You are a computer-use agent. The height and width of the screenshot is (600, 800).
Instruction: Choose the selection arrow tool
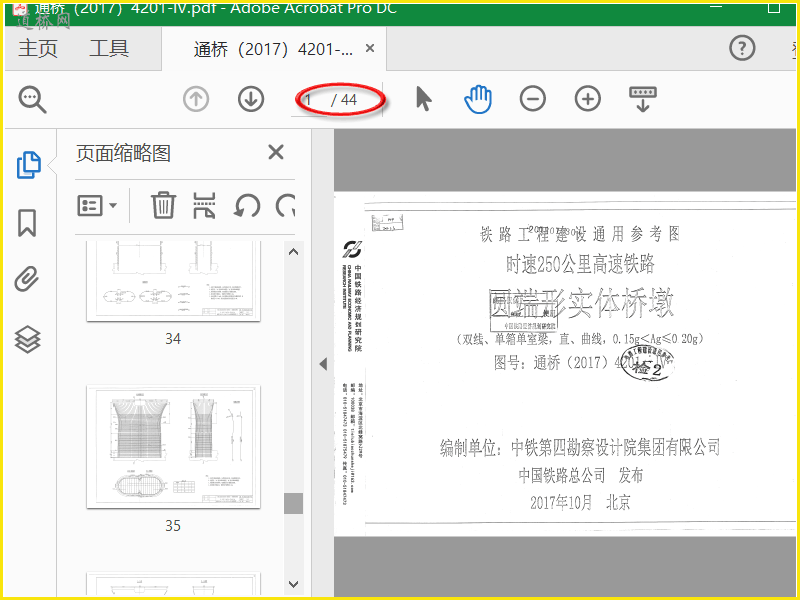point(423,99)
